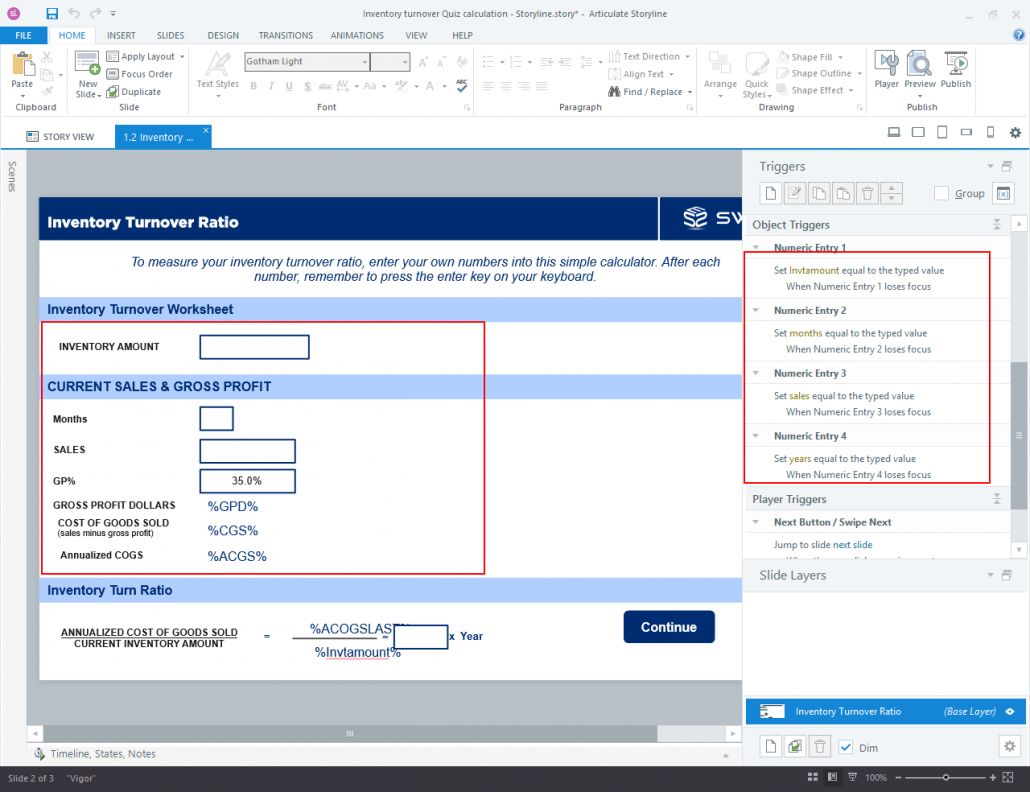Screen dimensions: 1030x792
Task: Open slide layer properties gear
Action: click(x=1009, y=746)
